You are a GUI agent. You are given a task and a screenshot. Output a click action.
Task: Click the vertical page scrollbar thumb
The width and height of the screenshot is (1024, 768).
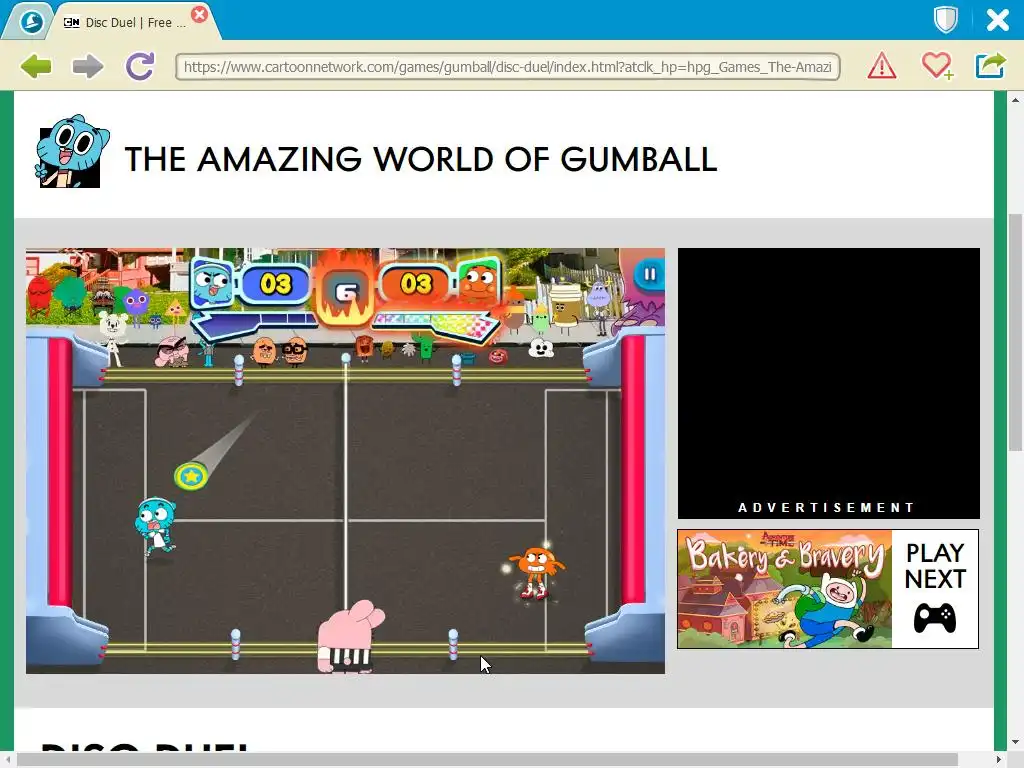point(1015,332)
